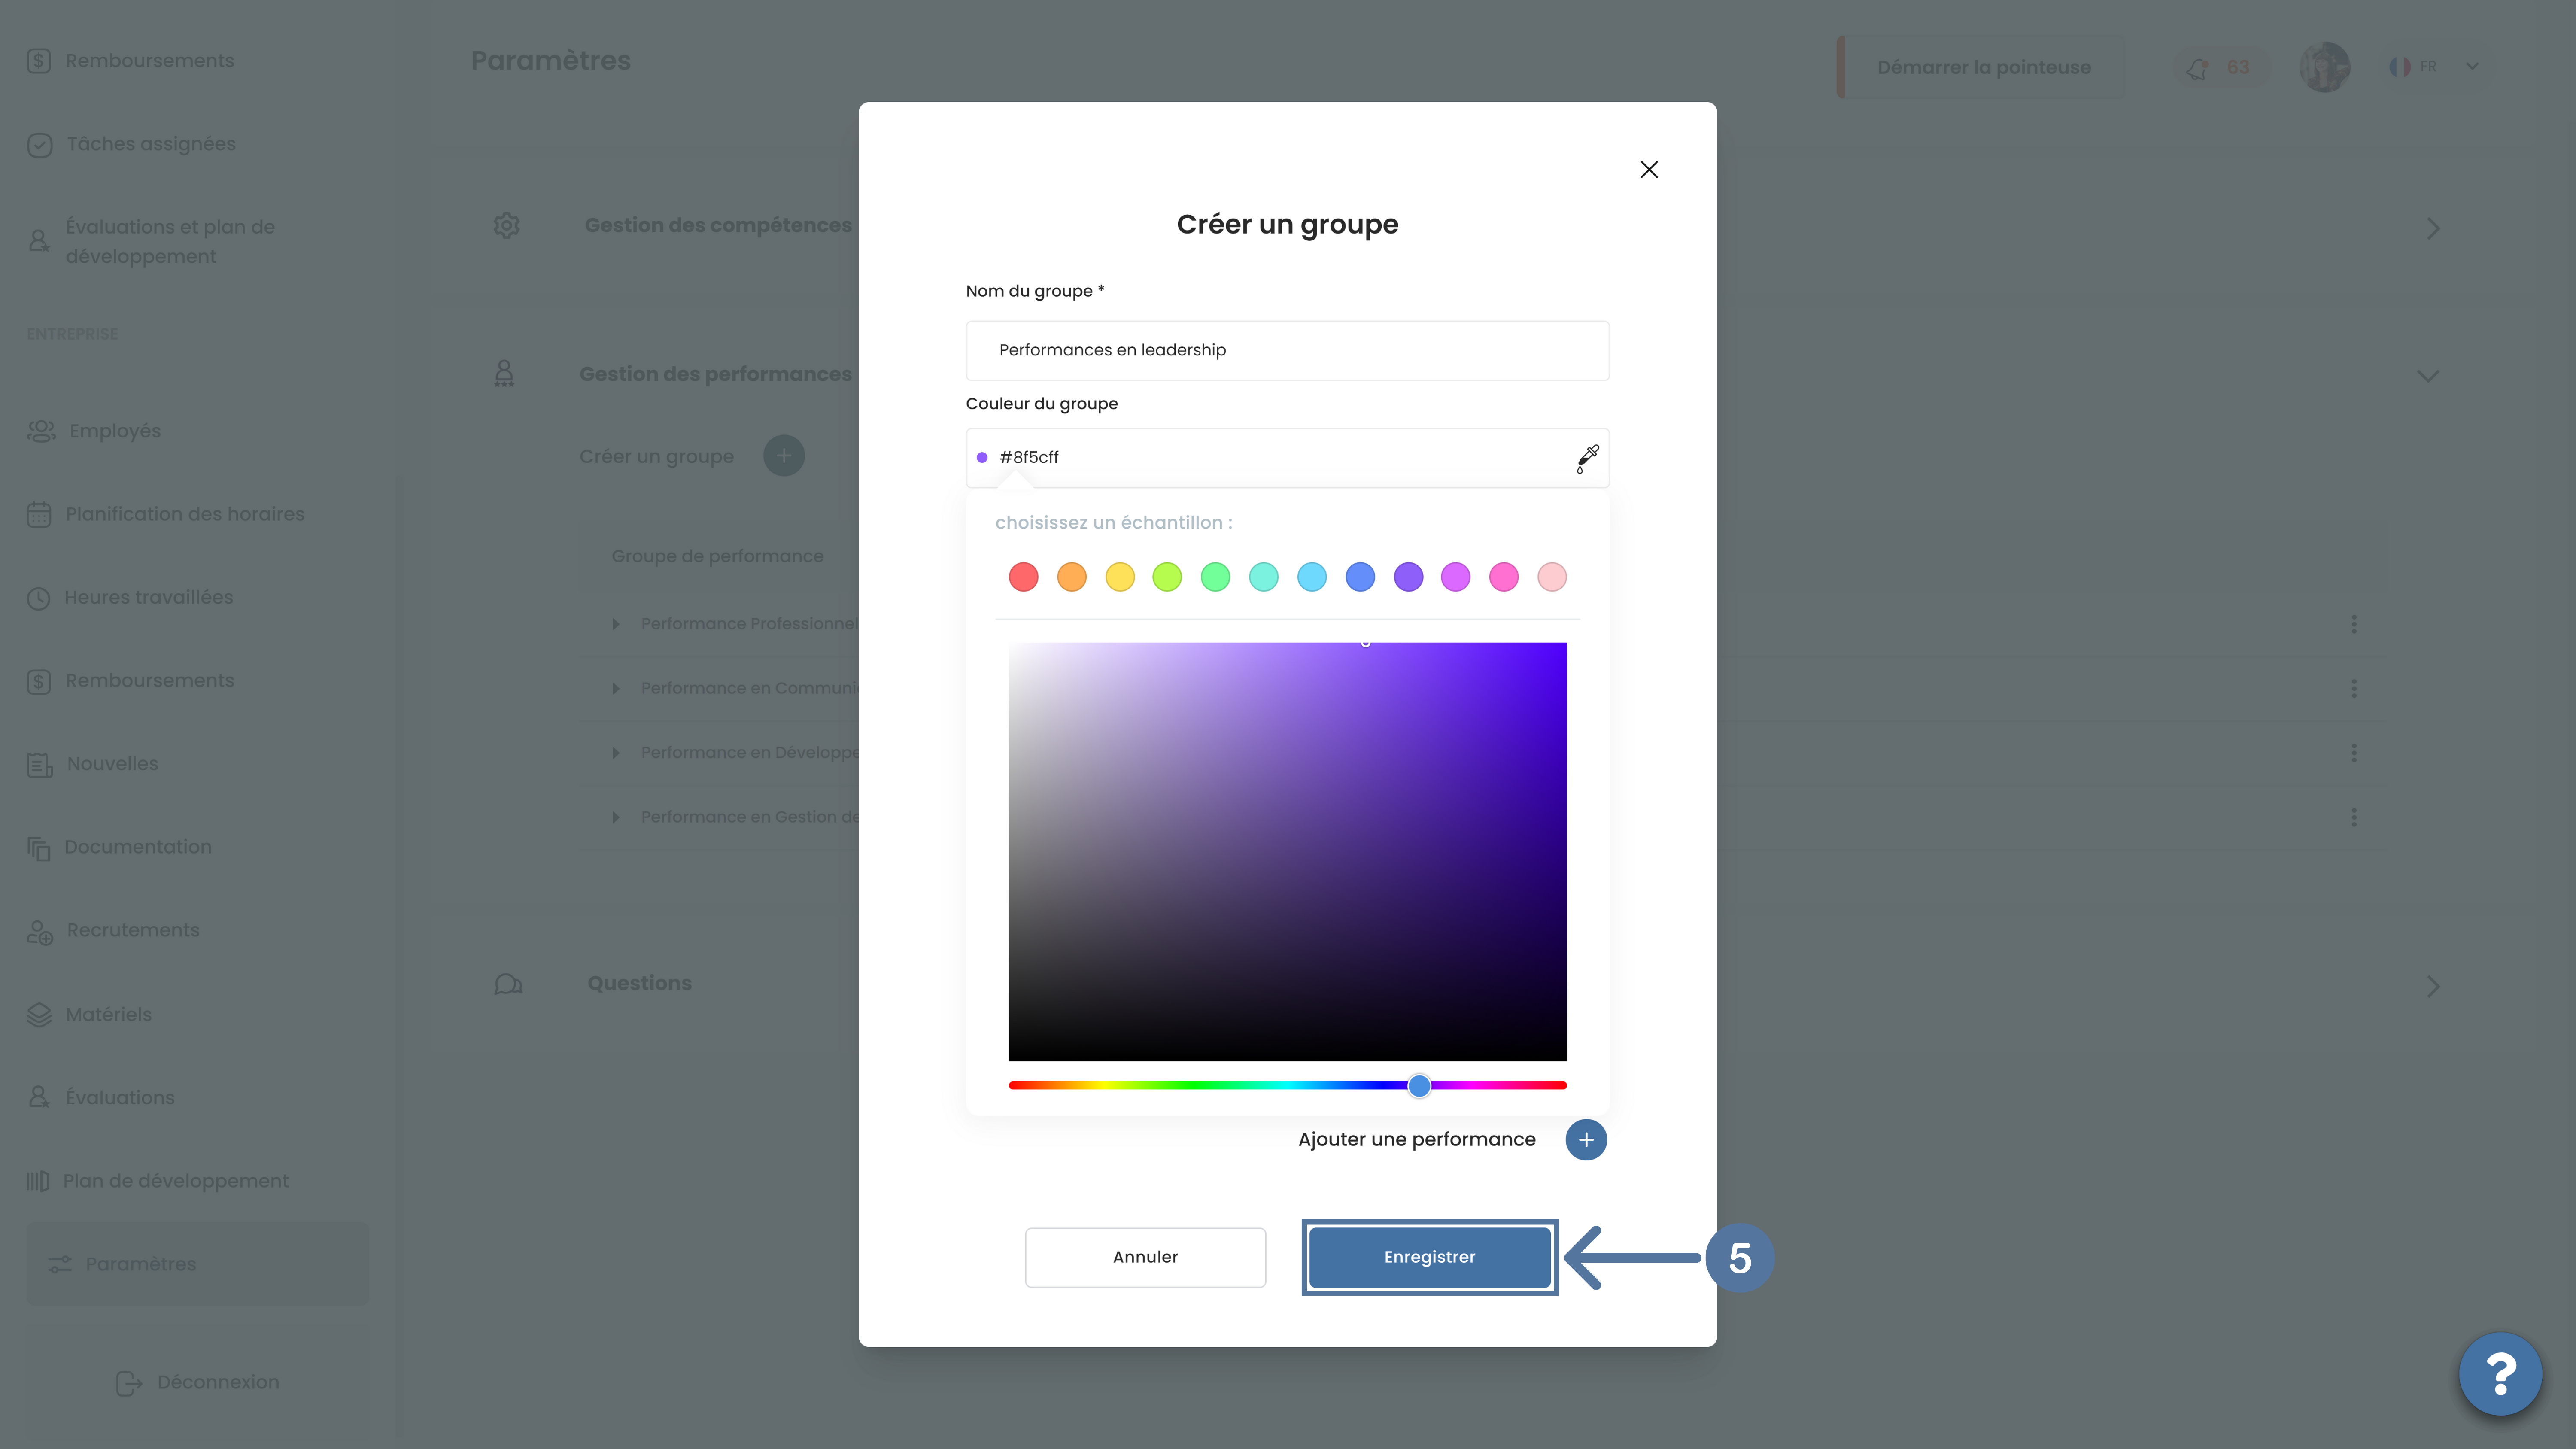The image size is (2576, 1449).
Task: Click the plus icon to add a performance
Action: point(1586,1140)
